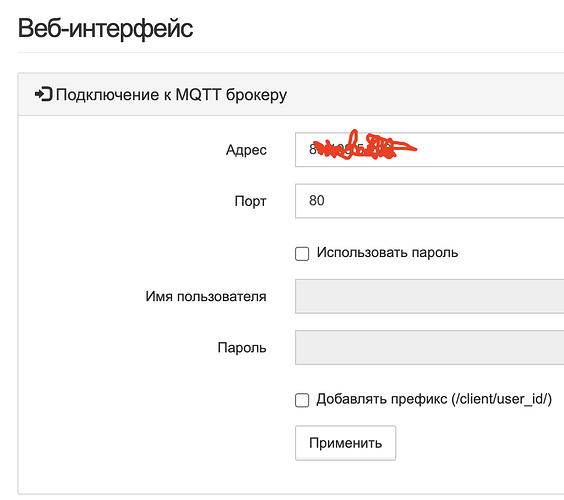Click the sign-in arrow icon in panel header
Screen dimensions: 564x500
[44, 94]
